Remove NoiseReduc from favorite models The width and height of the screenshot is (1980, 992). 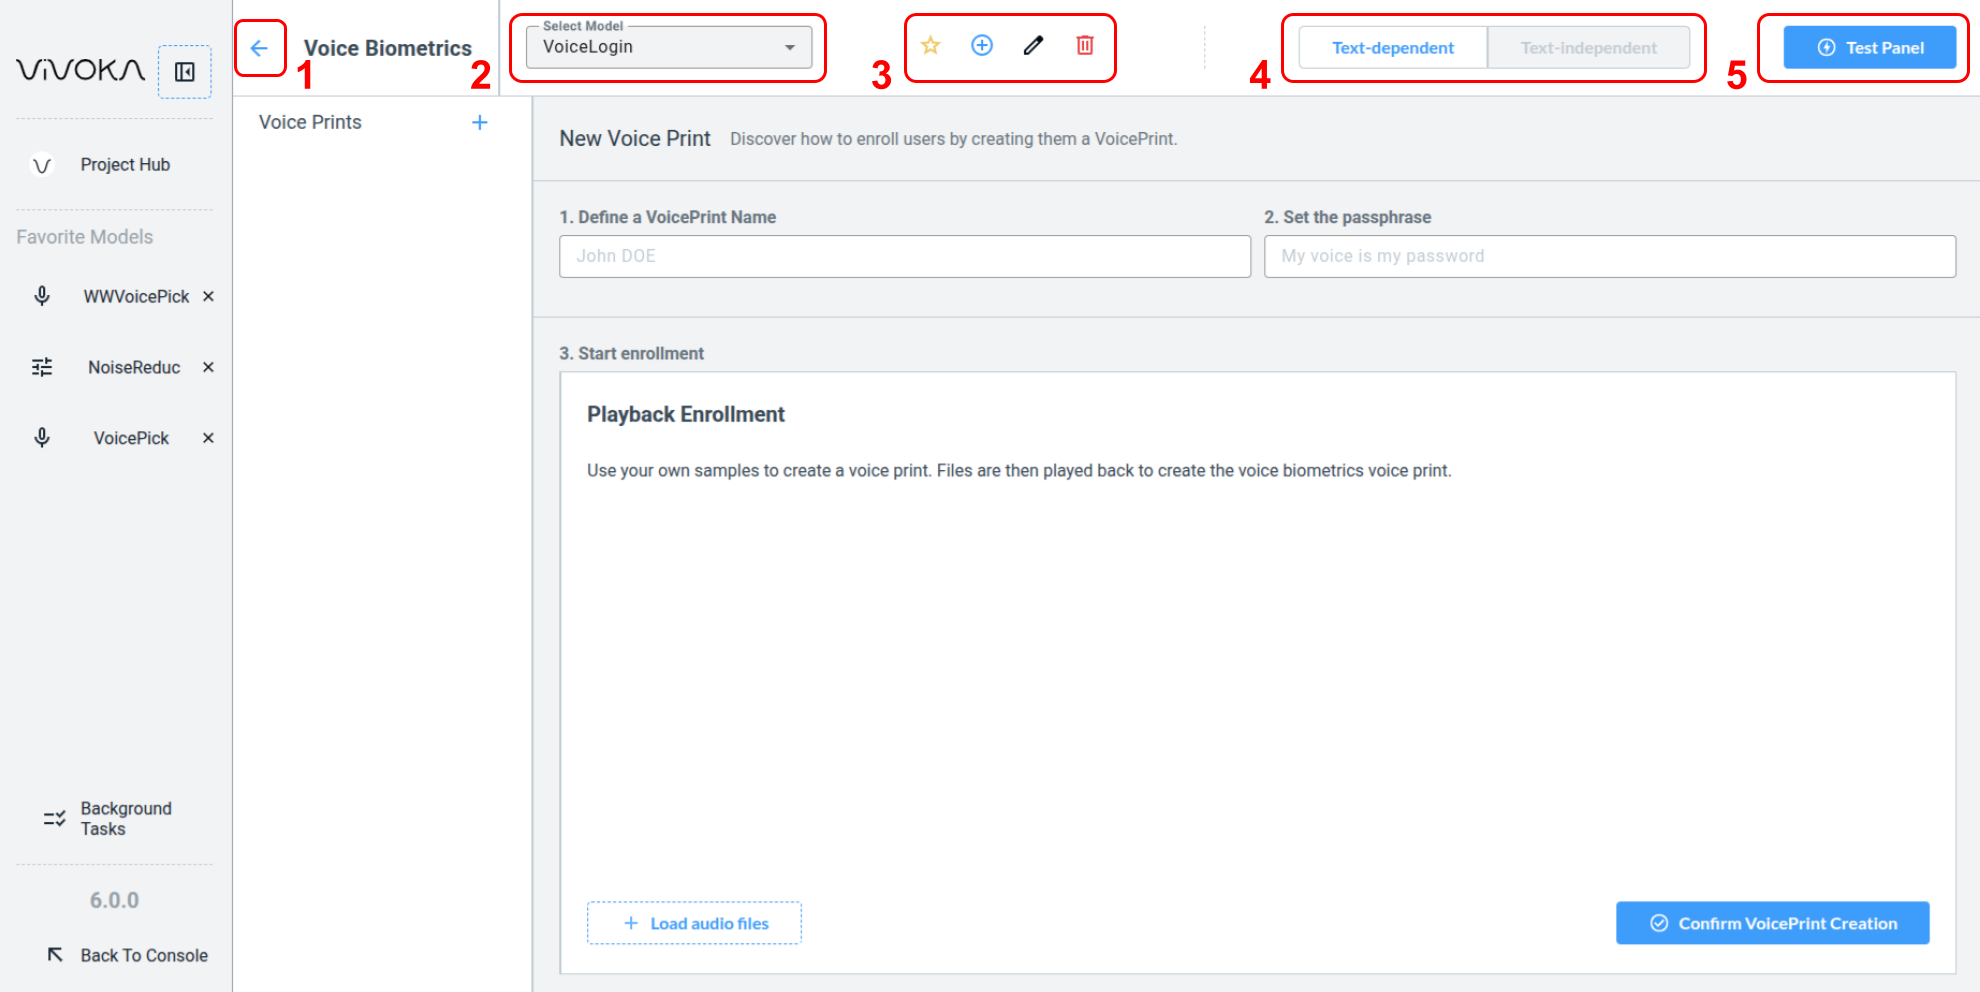[208, 367]
